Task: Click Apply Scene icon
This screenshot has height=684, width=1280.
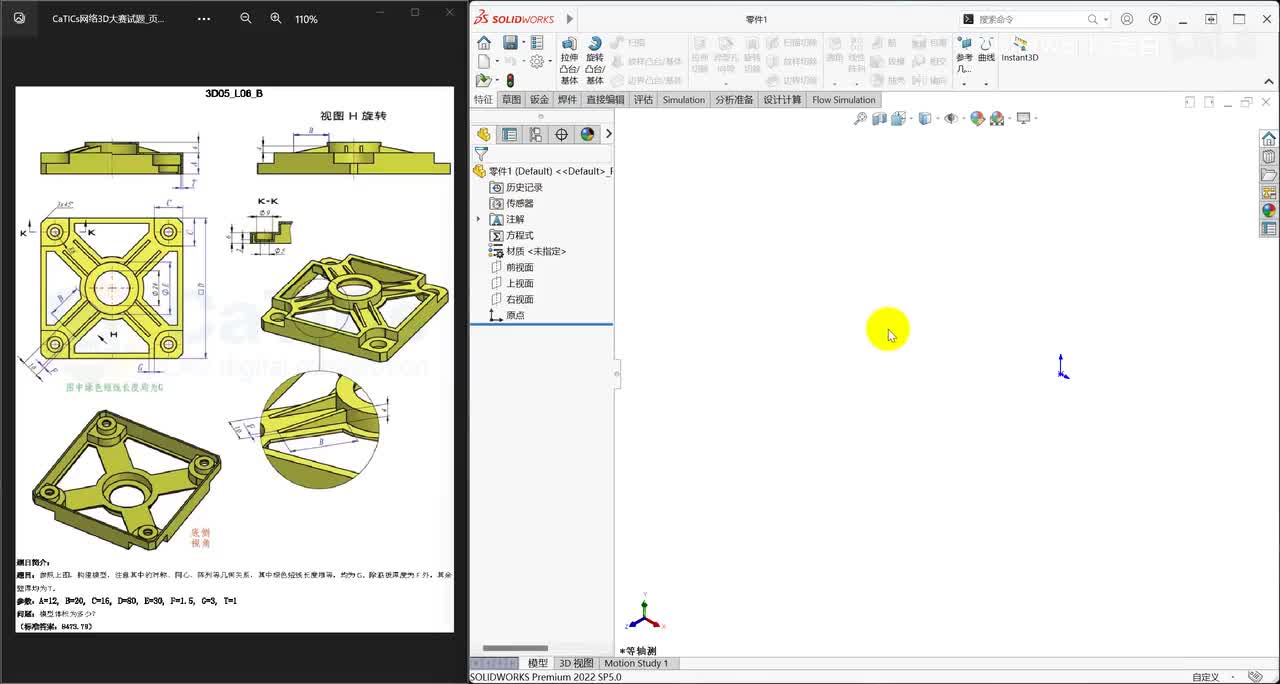Action: pos(997,118)
